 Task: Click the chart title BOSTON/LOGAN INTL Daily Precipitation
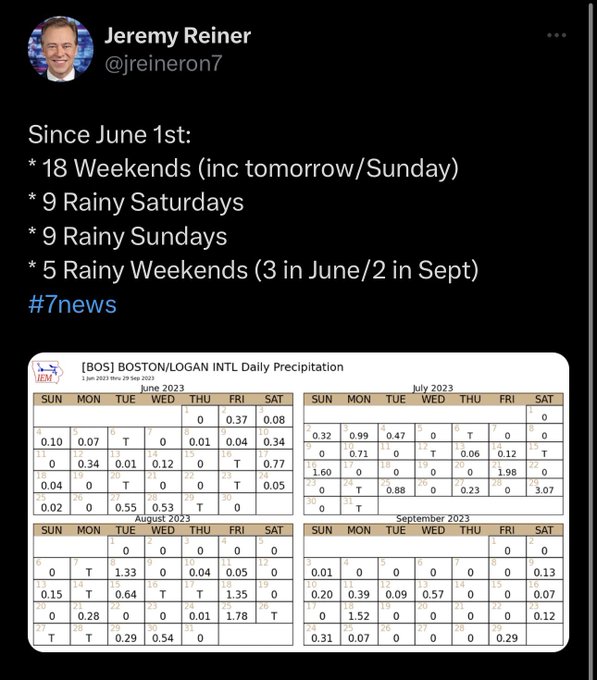[x=212, y=367]
